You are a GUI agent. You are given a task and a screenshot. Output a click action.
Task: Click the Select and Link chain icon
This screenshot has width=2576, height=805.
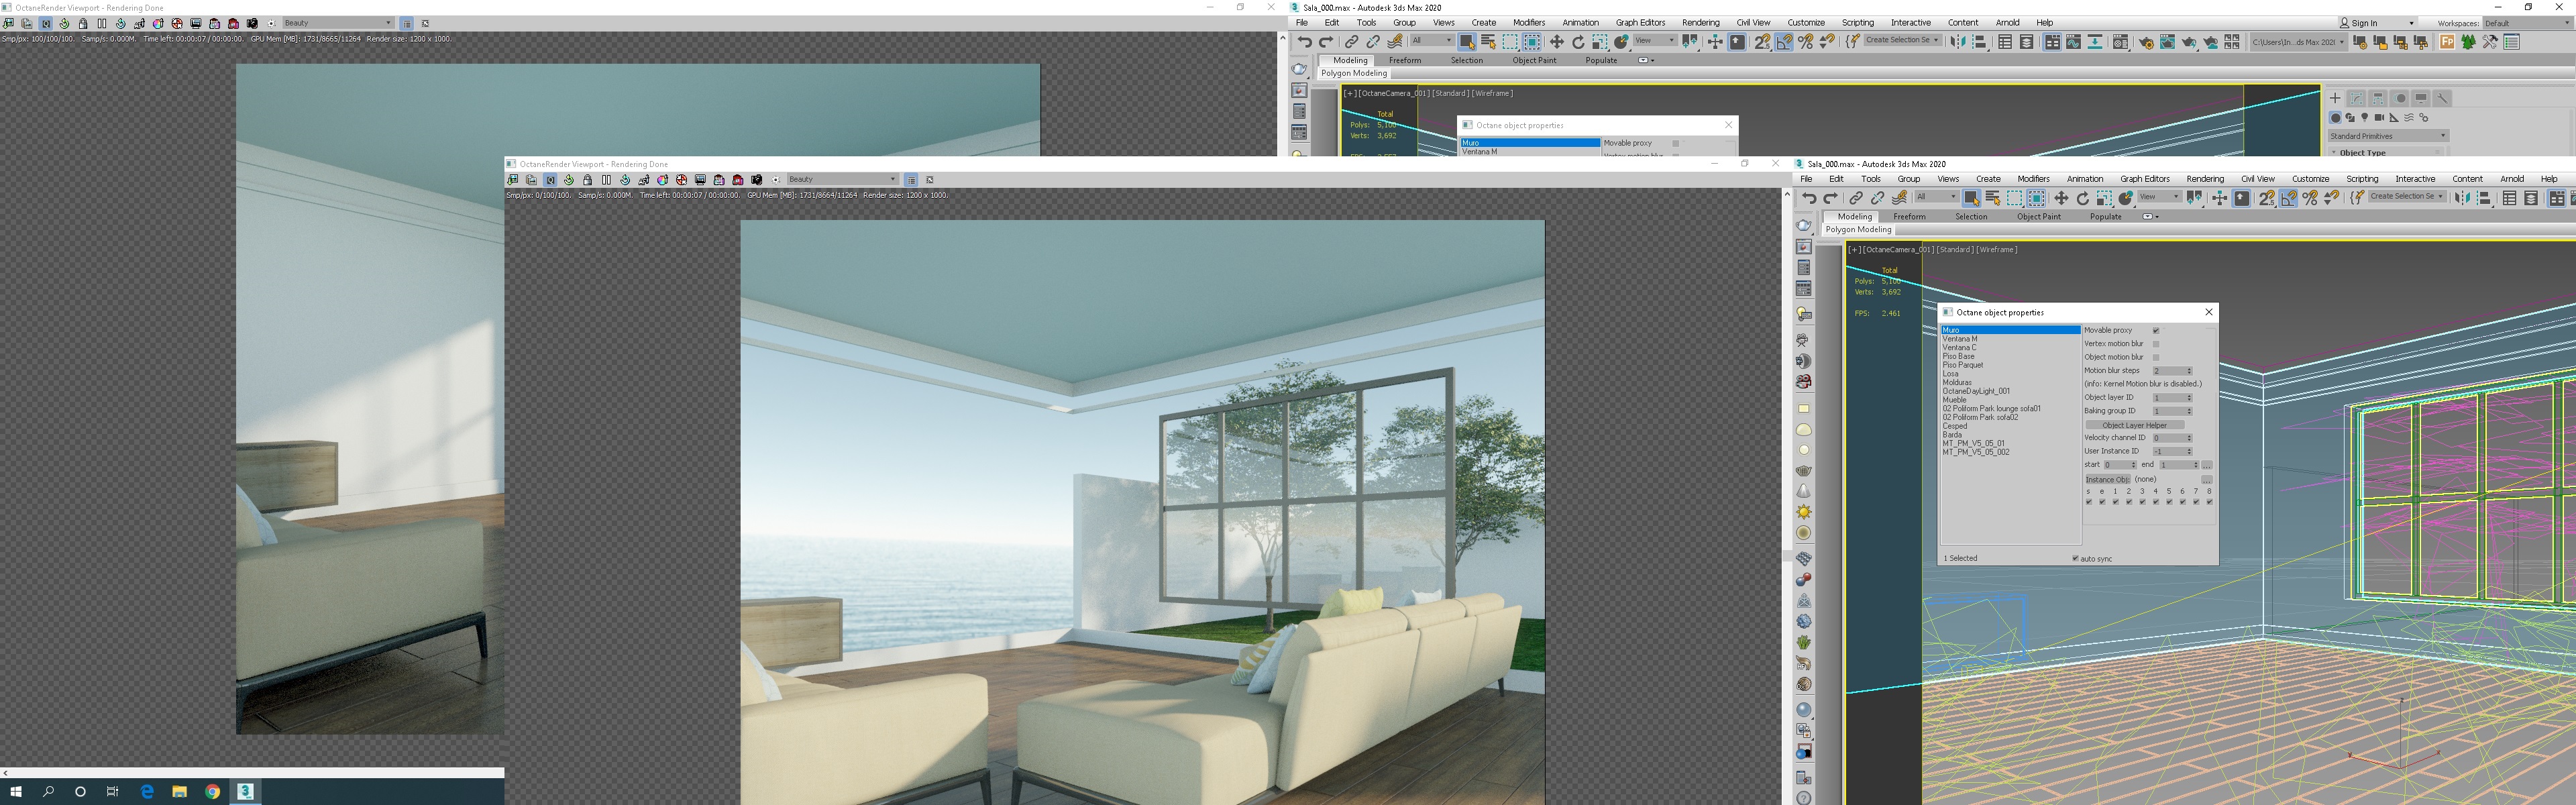point(1856,198)
